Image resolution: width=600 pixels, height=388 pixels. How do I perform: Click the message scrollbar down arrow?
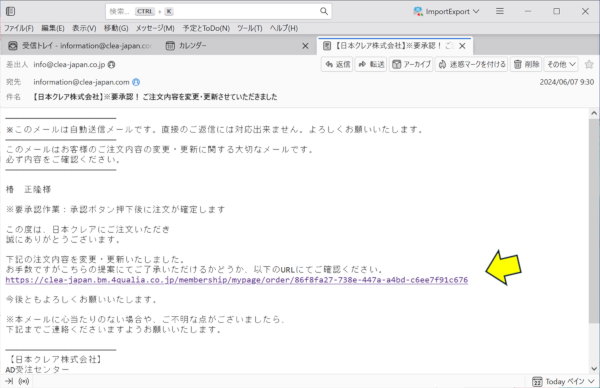(594, 369)
